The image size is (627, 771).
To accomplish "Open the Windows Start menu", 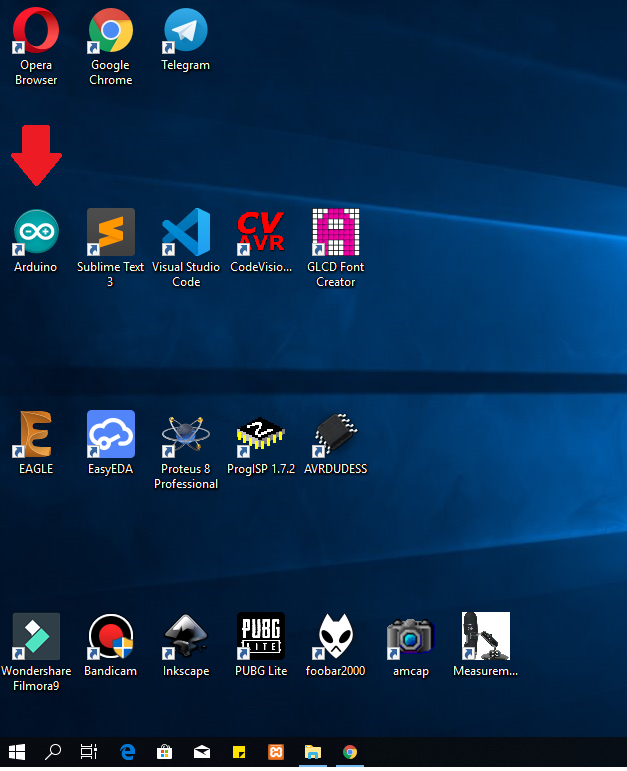I will [17, 752].
